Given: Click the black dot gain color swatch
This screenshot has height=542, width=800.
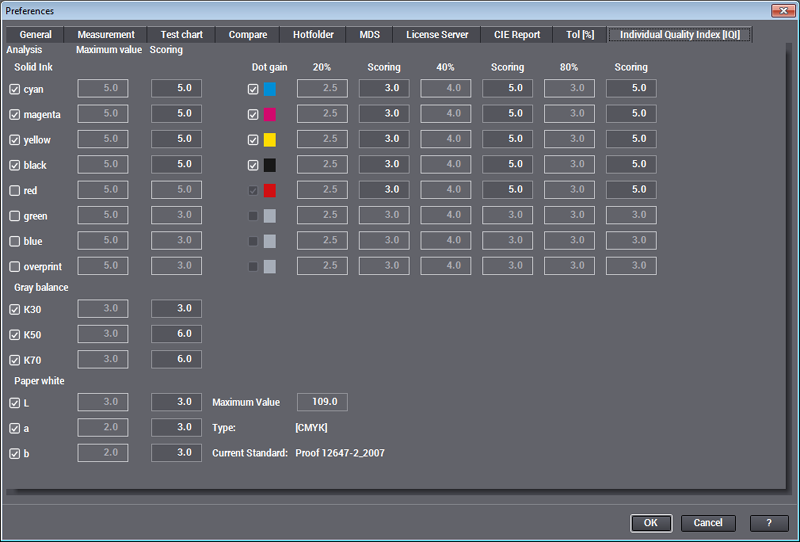Looking at the screenshot, I should coord(269,165).
